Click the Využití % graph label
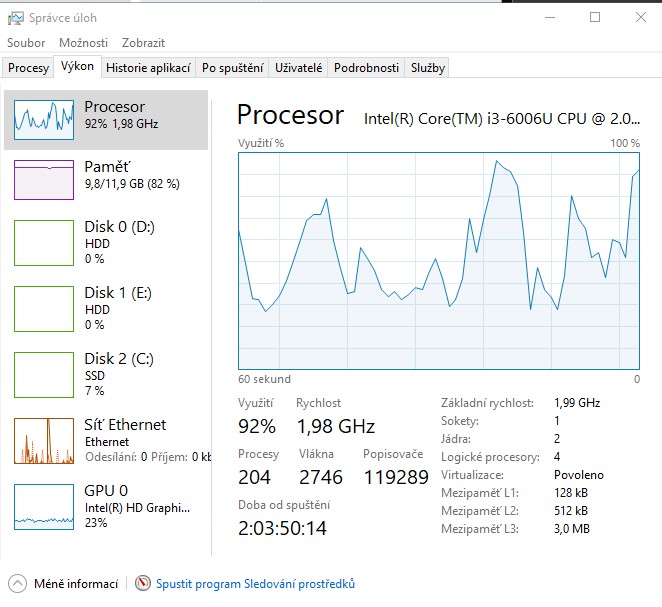This screenshot has width=662, height=607. 261,143
